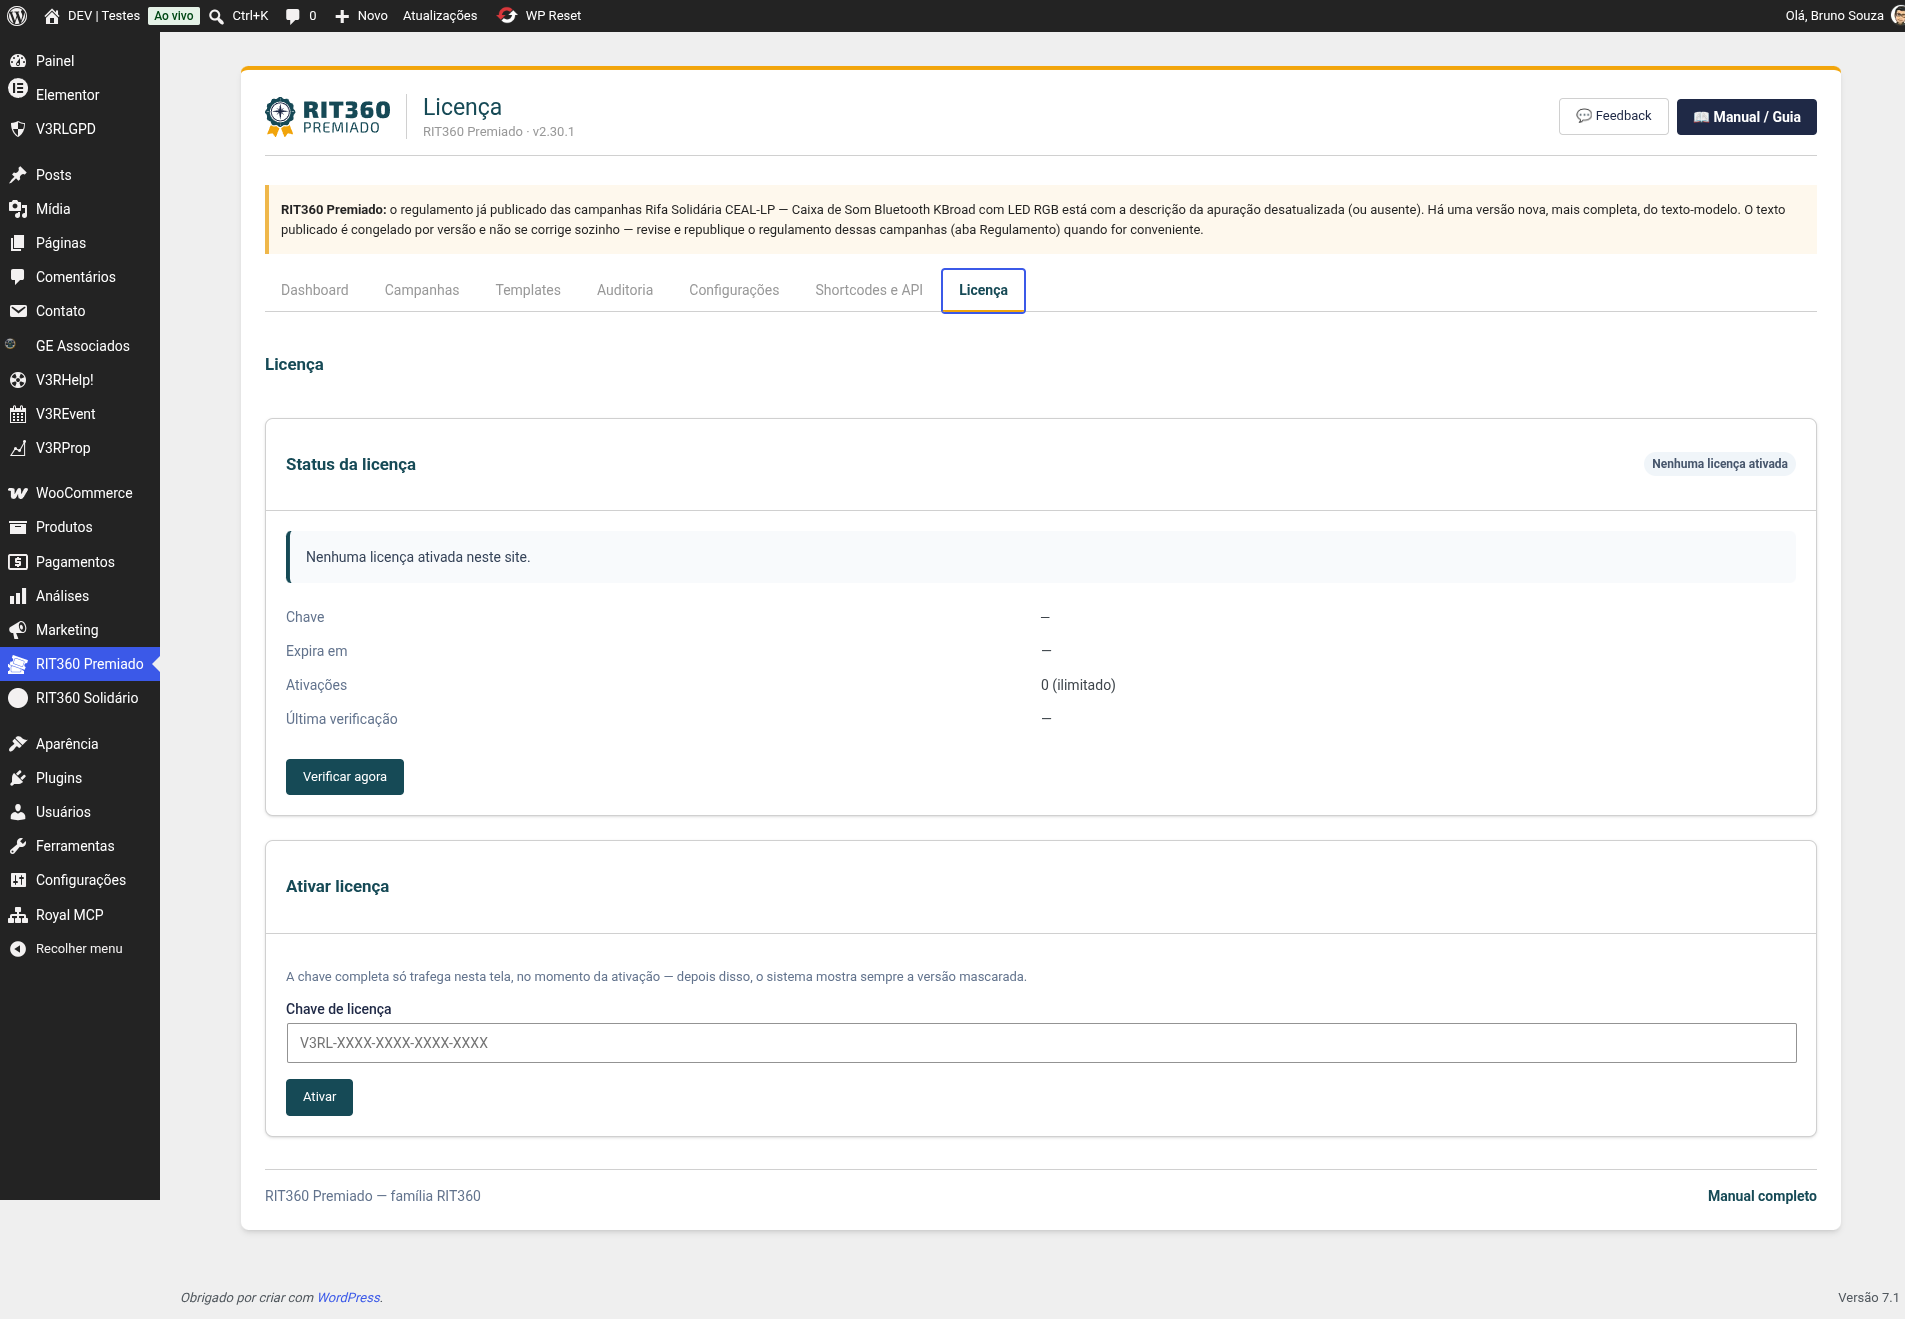Open the RIT360 Solidário sidebar menu

80,698
